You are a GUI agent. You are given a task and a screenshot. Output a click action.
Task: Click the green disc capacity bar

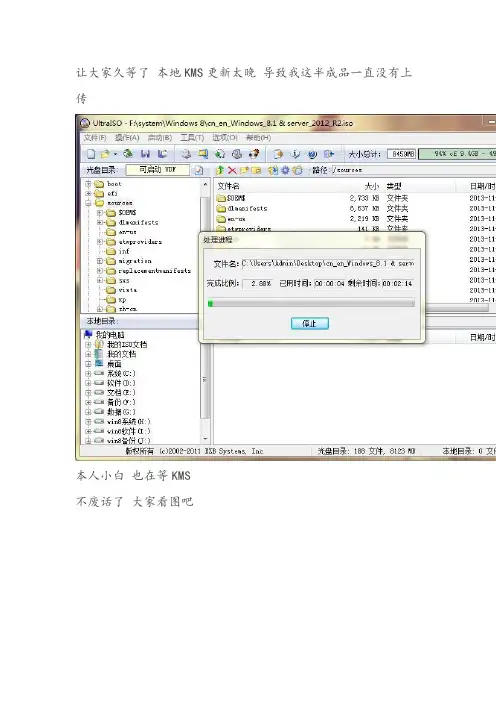pyautogui.click(x=457, y=154)
